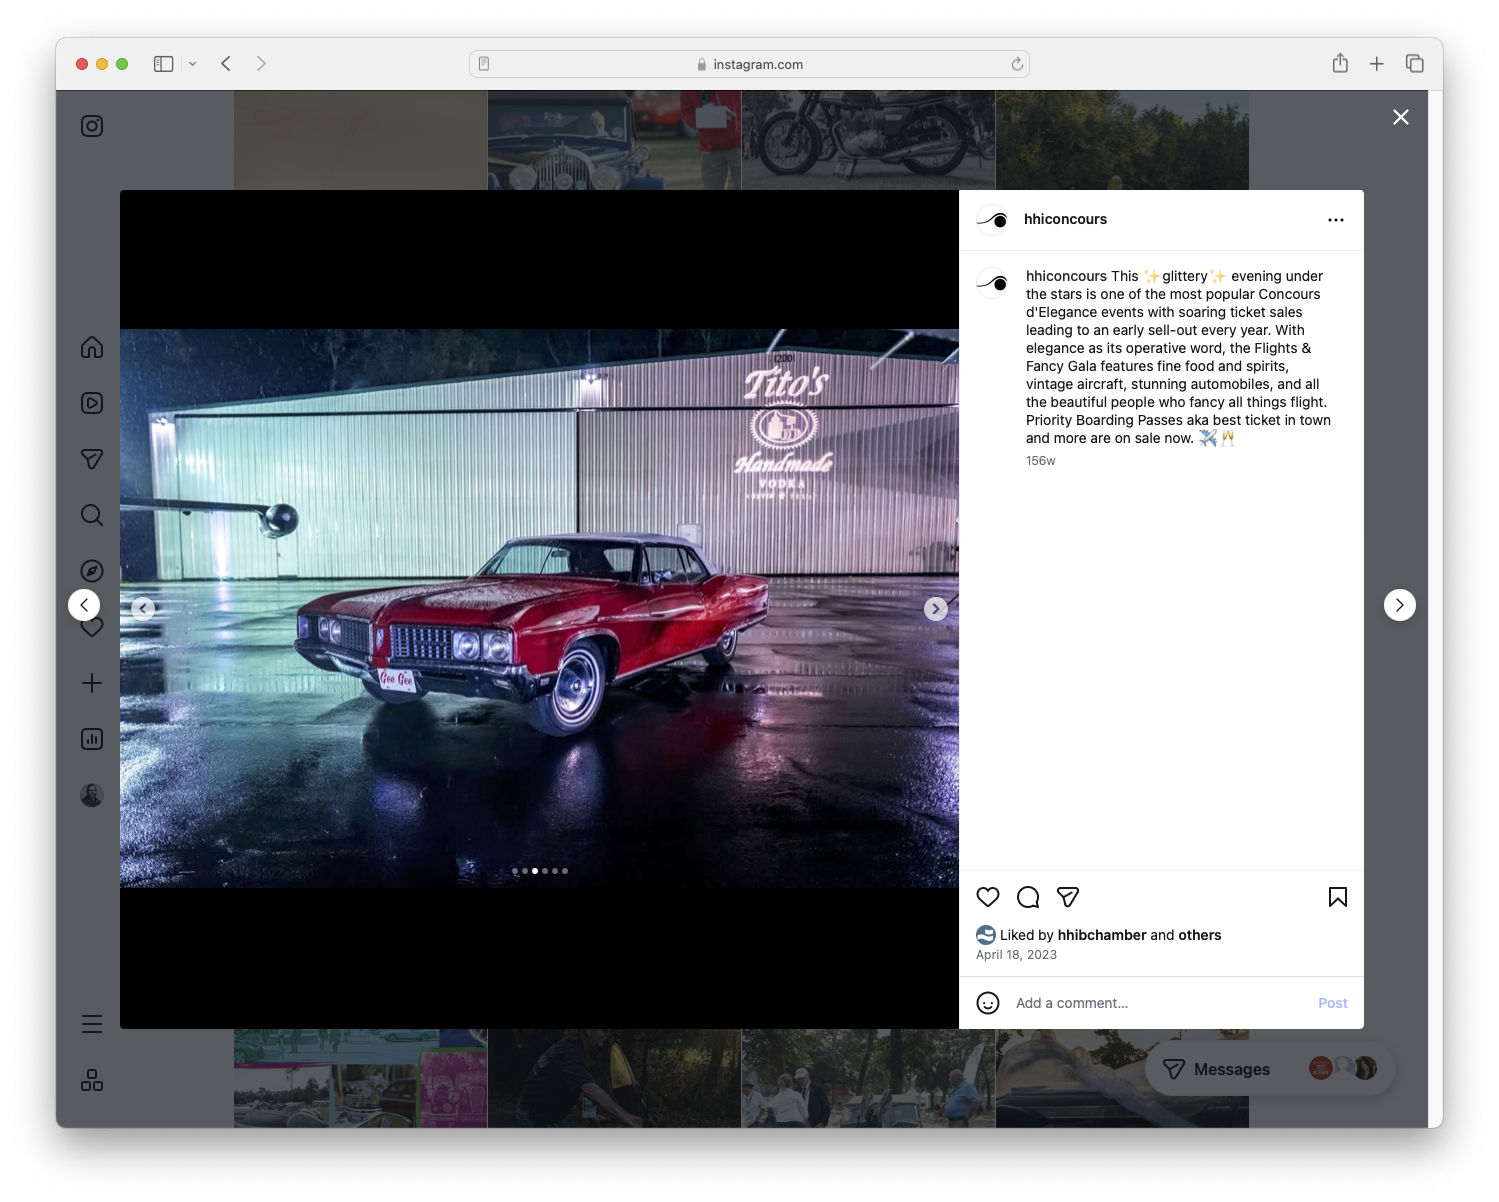Share the post via the paper plane icon
Screen dimensions: 1499x1202
1068,897
